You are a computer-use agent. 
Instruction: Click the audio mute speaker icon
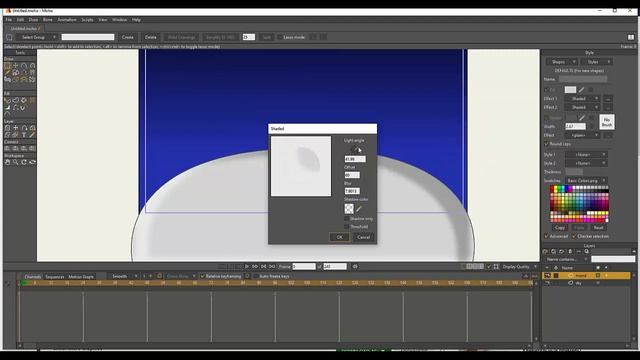pos(355,267)
